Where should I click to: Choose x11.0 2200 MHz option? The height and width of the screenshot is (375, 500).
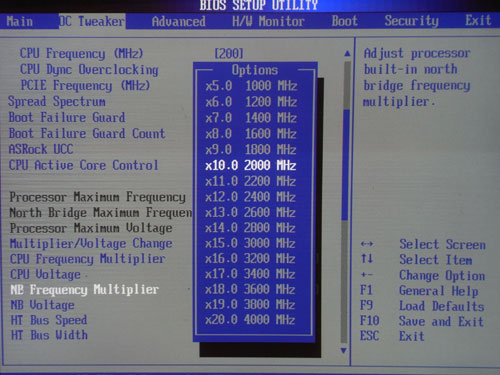click(x=251, y=181)
